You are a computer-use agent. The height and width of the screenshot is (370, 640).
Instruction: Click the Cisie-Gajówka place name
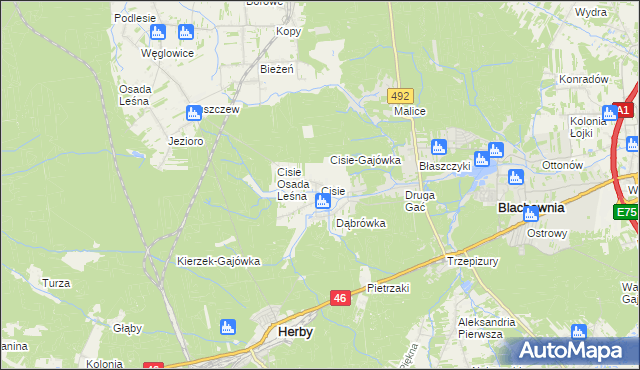[365, 160]
